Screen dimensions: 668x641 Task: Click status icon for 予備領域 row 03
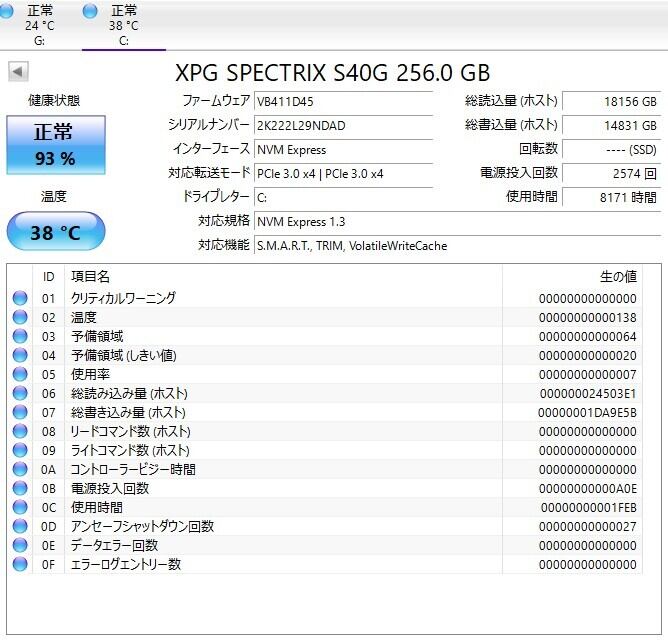coord(19,336)
